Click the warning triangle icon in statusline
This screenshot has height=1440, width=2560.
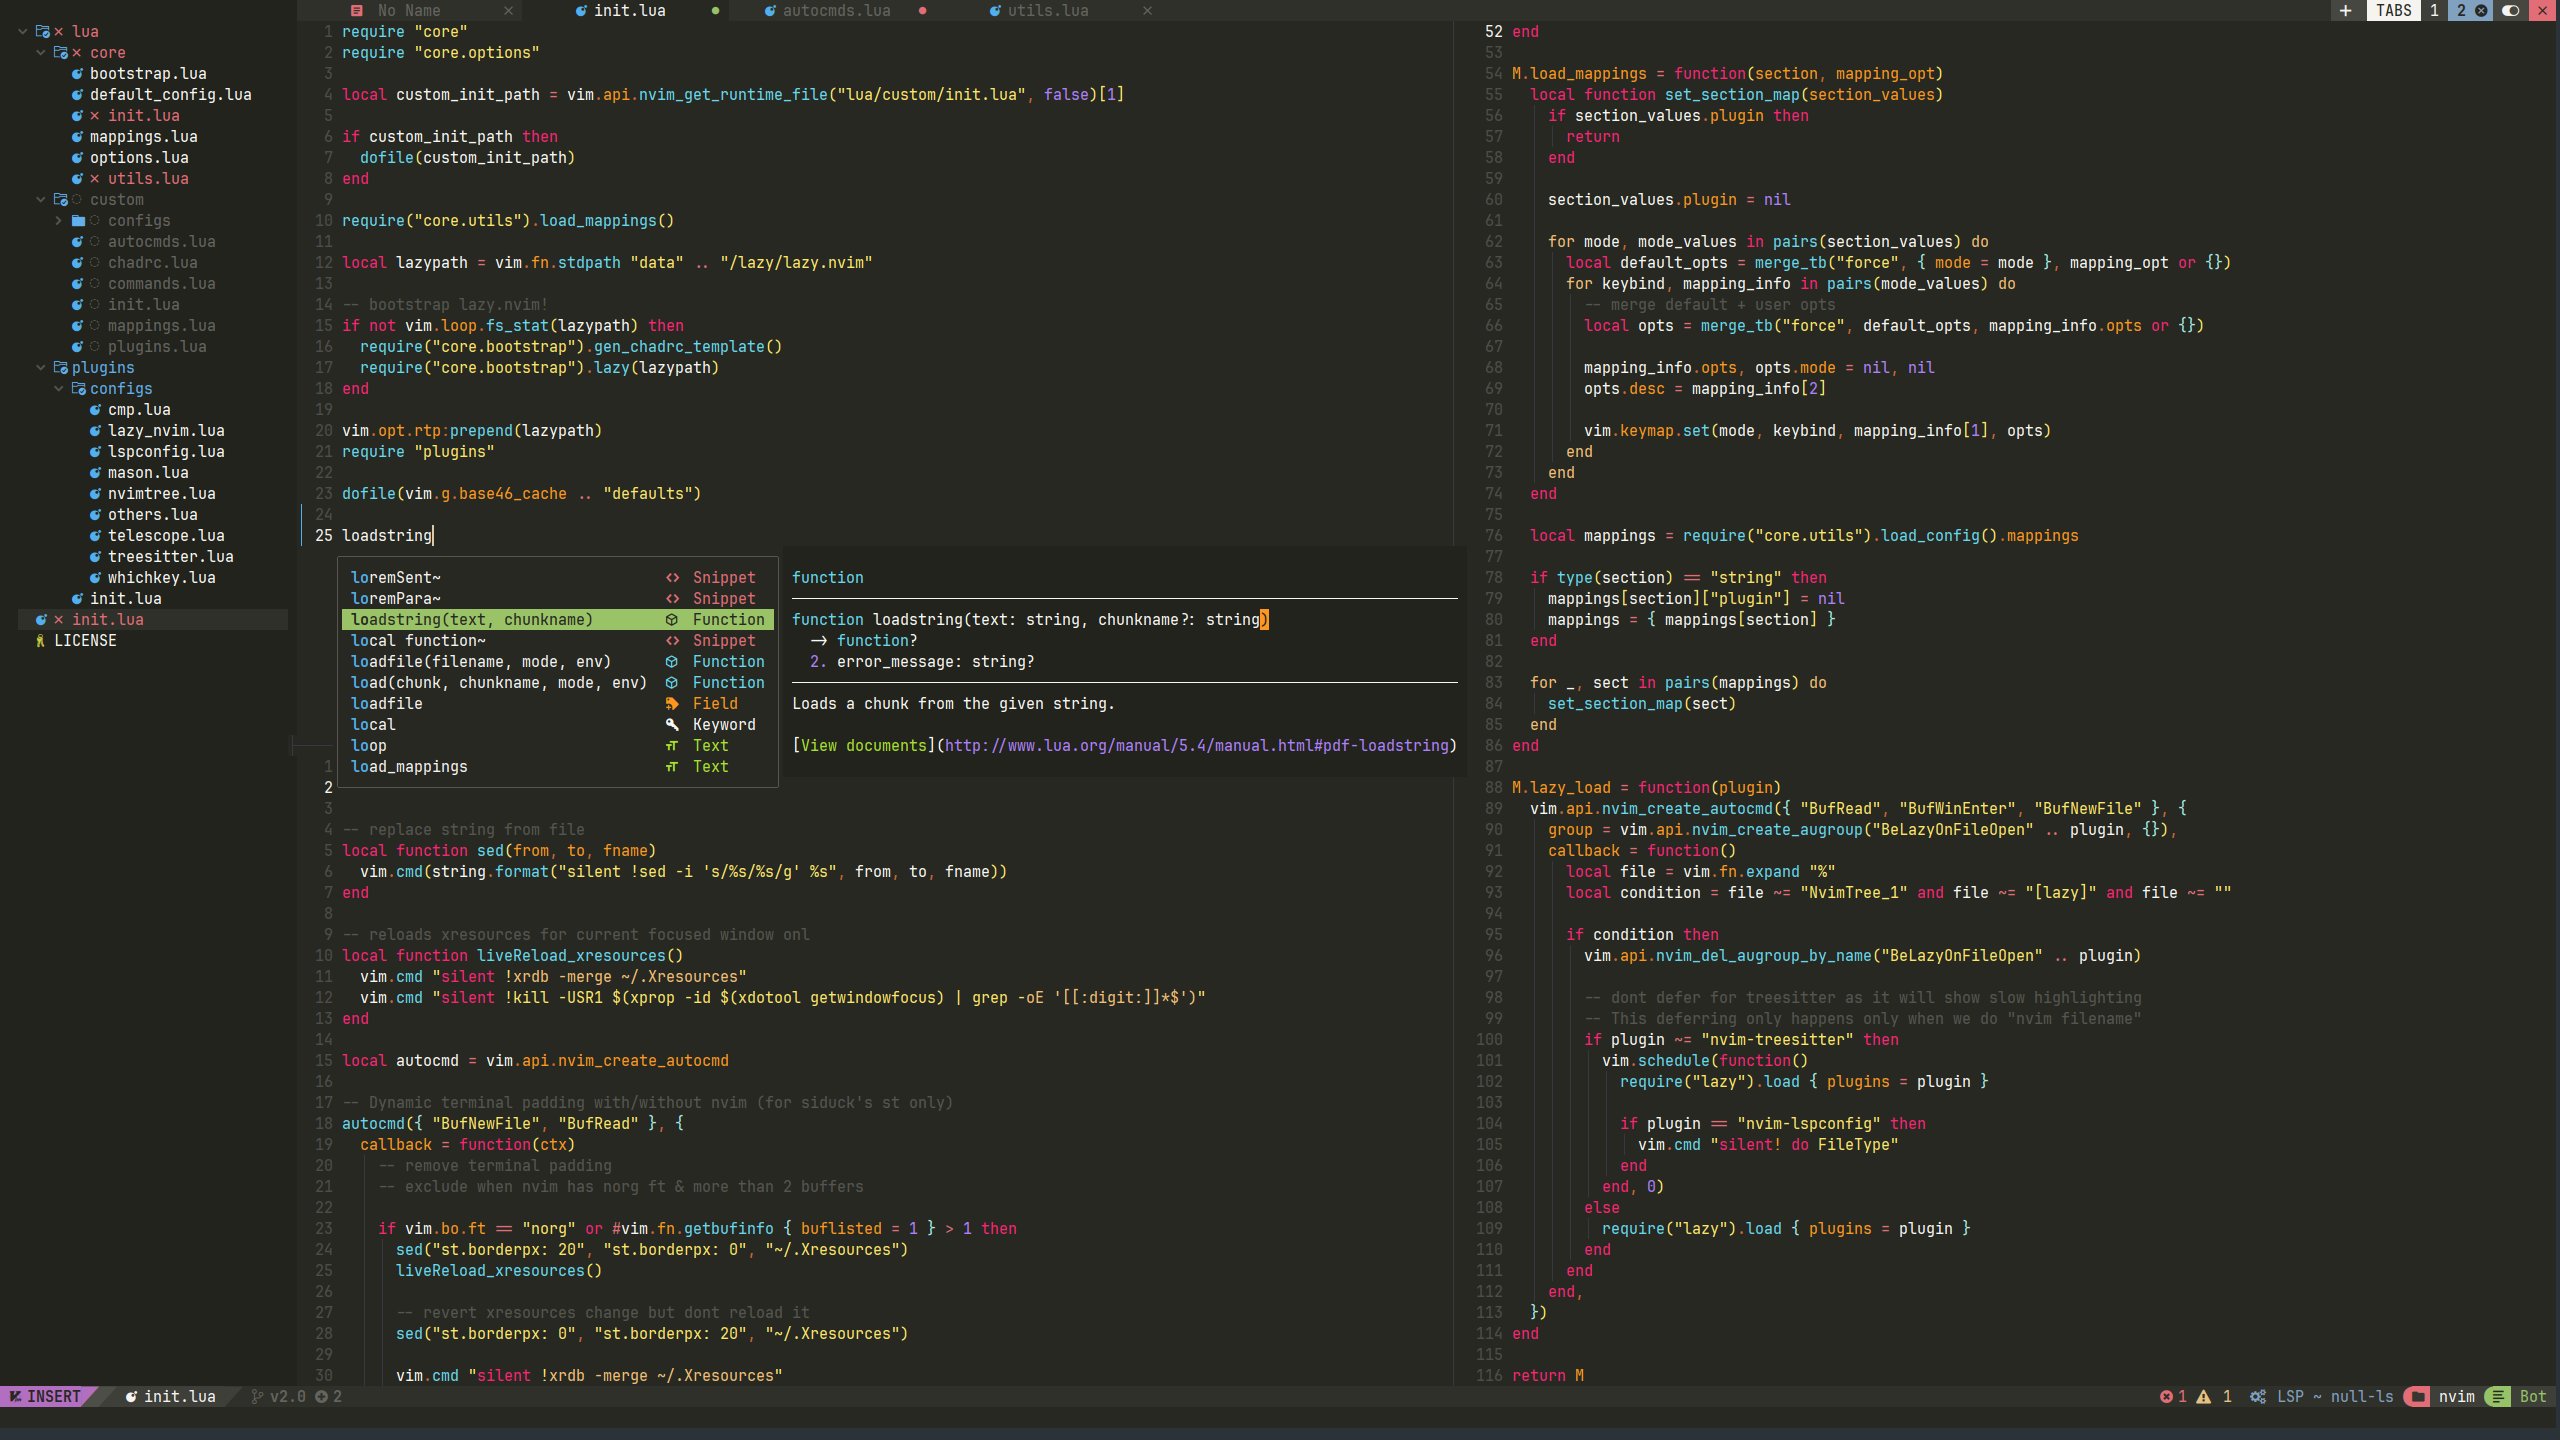click(x=2204, y=1397)
